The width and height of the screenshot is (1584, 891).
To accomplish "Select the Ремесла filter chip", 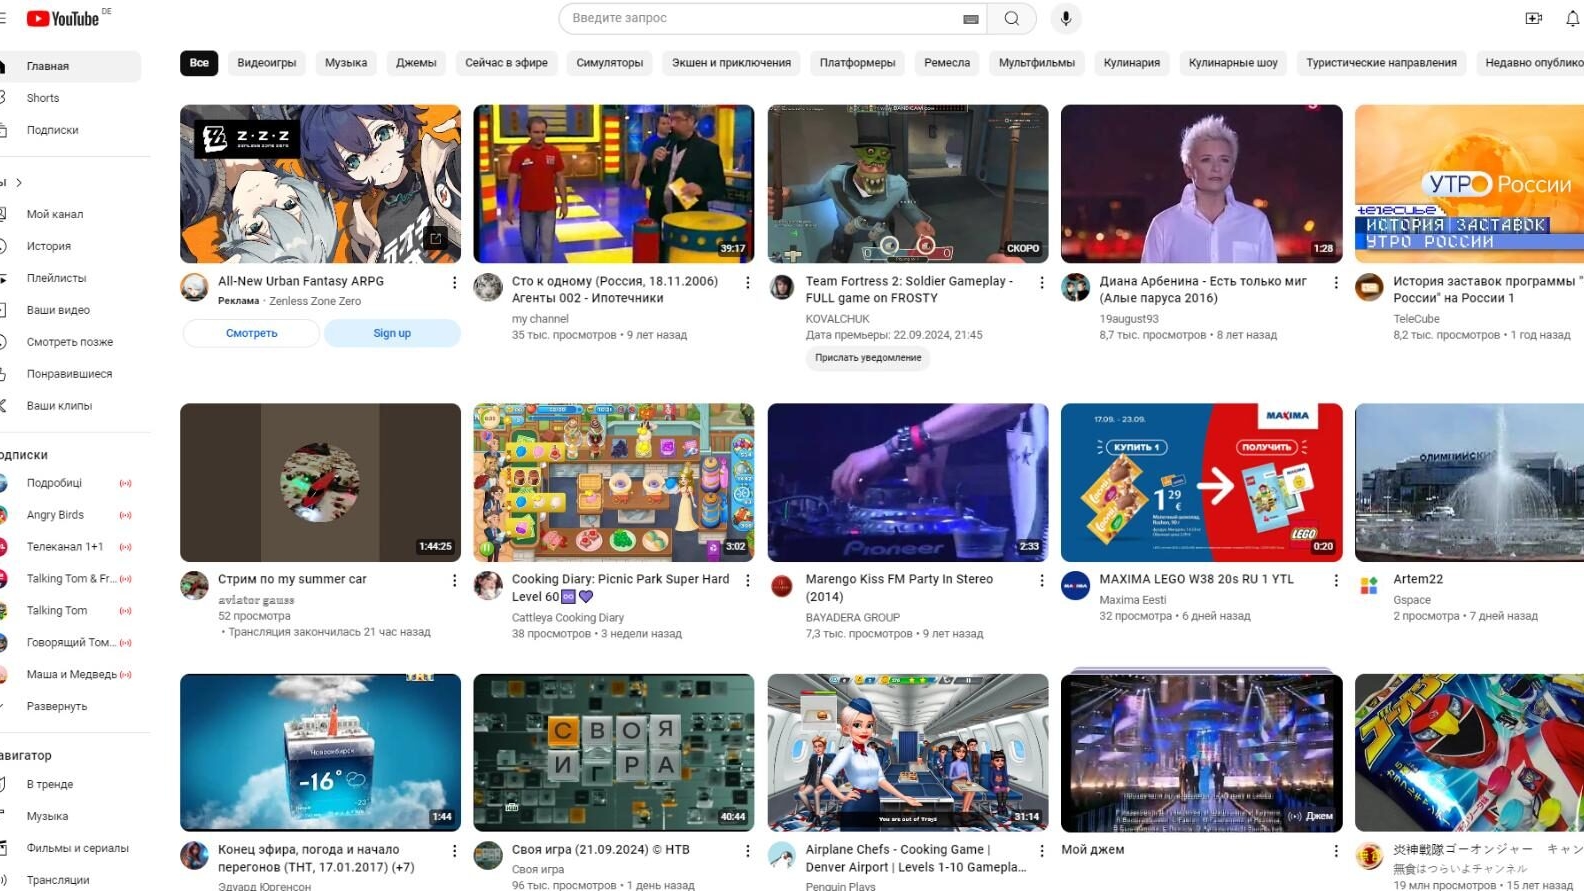I will (x=947, y=63).
